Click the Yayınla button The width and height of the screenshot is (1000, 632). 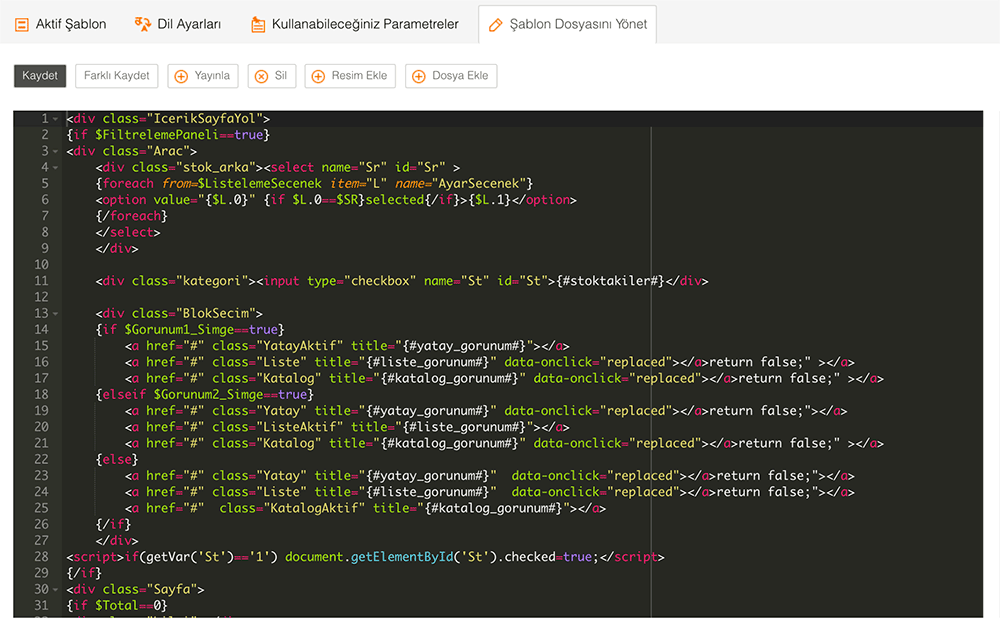pos(203,76)
